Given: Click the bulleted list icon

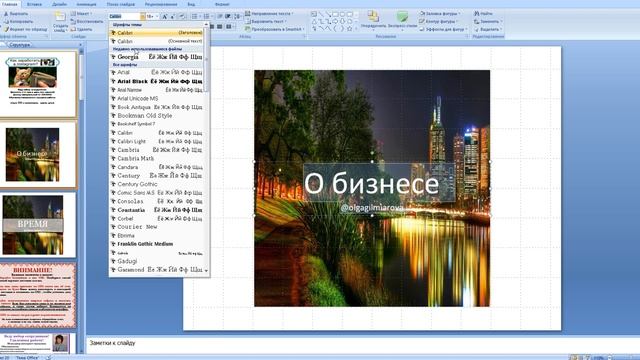Looking at the screenshot, I should coord(196,16).
